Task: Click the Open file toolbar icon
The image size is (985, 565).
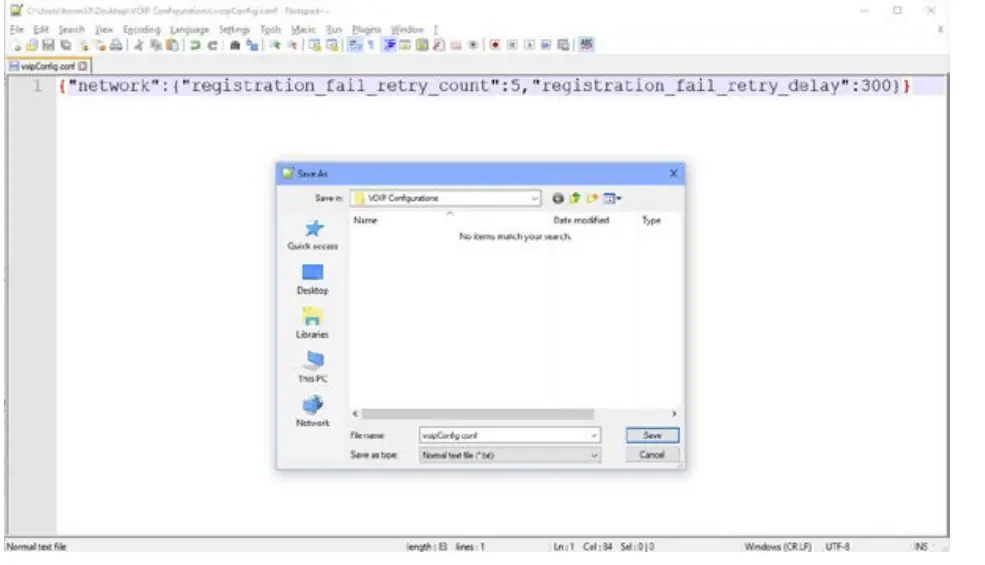Action: 31,45
